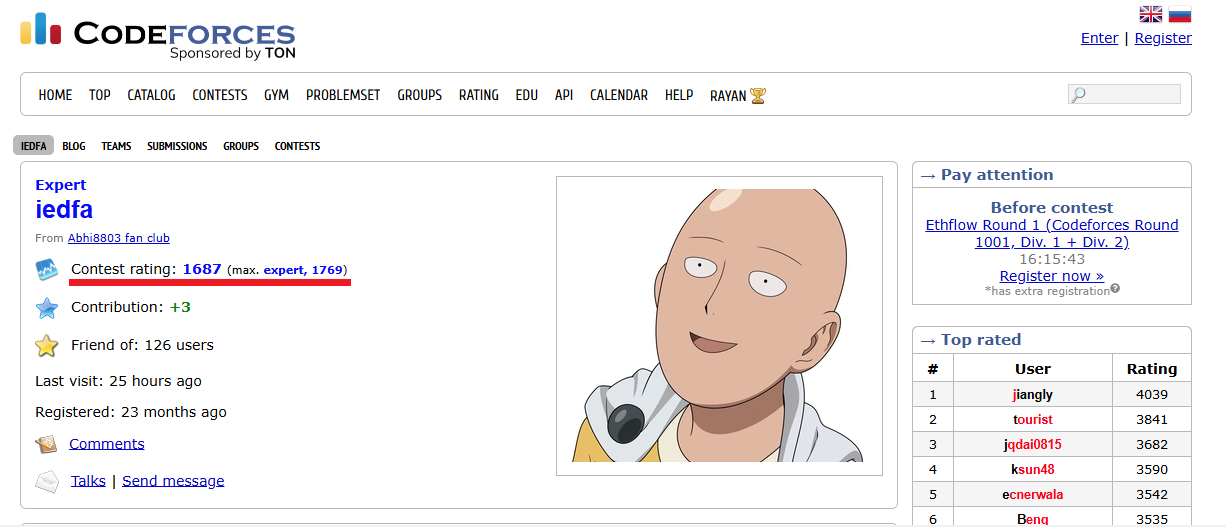Switch to the GROUPS profile tab
The width and height of the screenshot is (1226, 527).
pyautogui.click(x=241, y=146)
